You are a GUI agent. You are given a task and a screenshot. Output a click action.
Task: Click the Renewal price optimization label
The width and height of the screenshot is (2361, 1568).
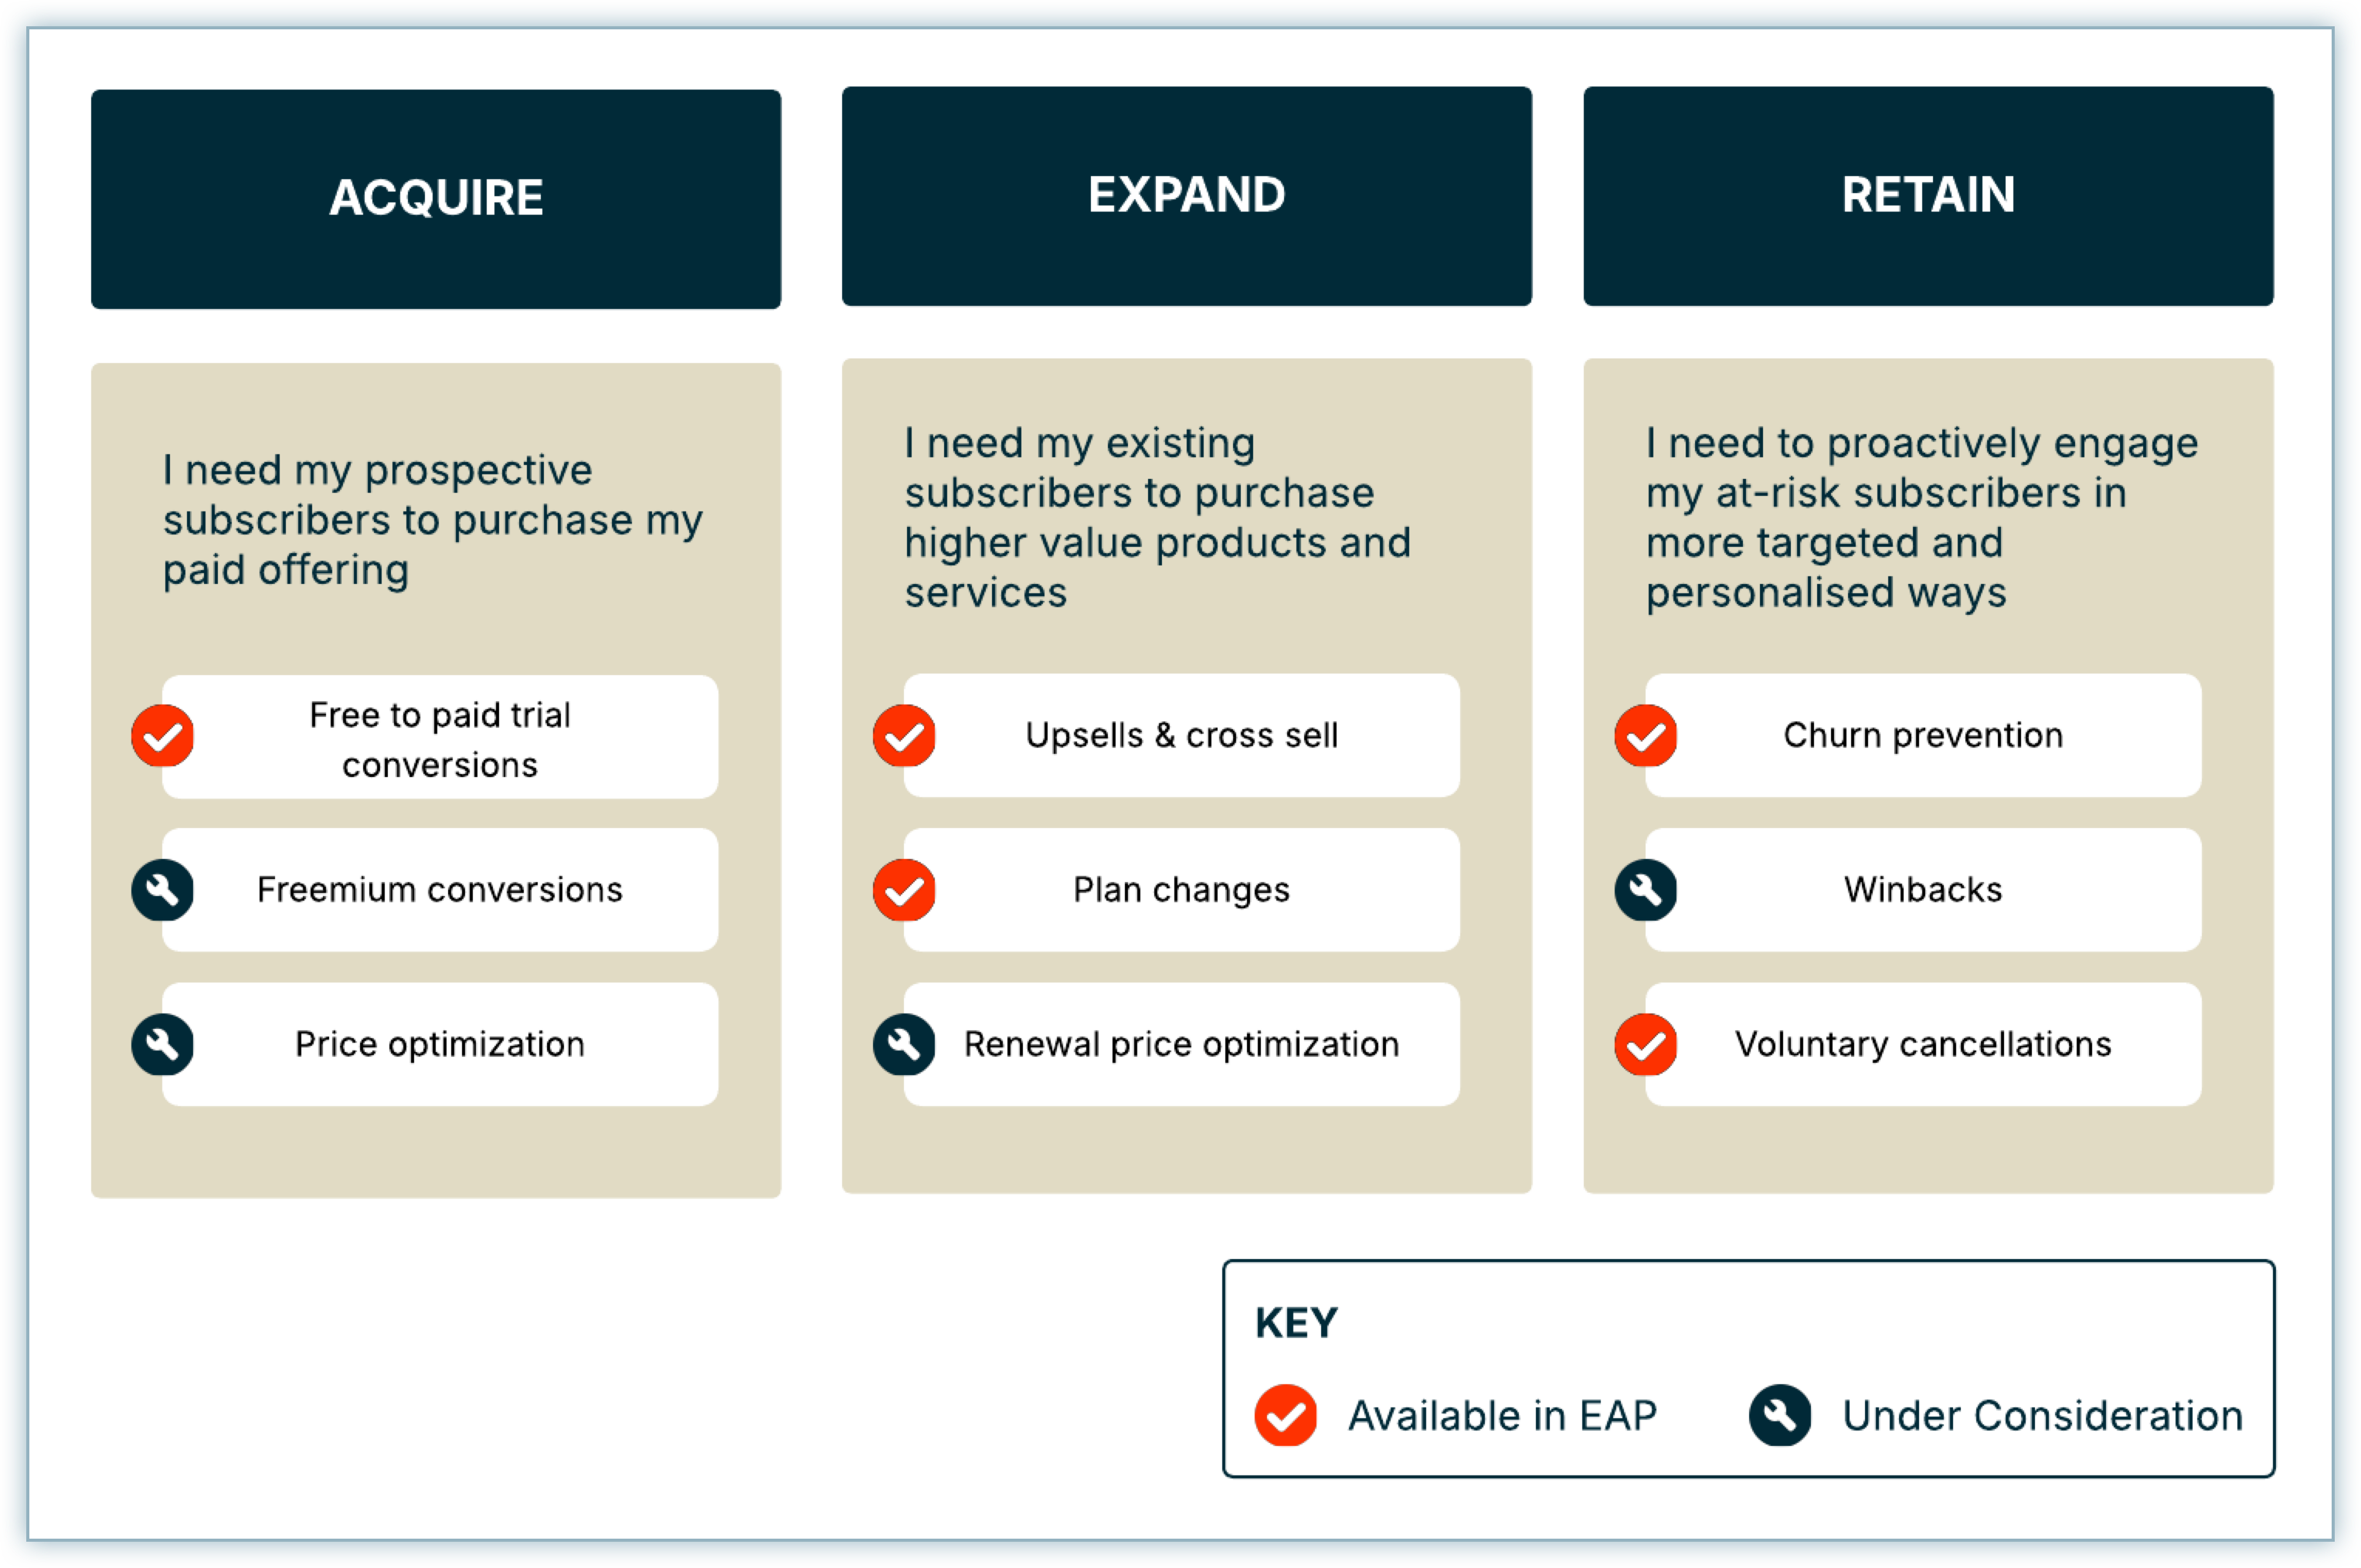[1182, 1045]
